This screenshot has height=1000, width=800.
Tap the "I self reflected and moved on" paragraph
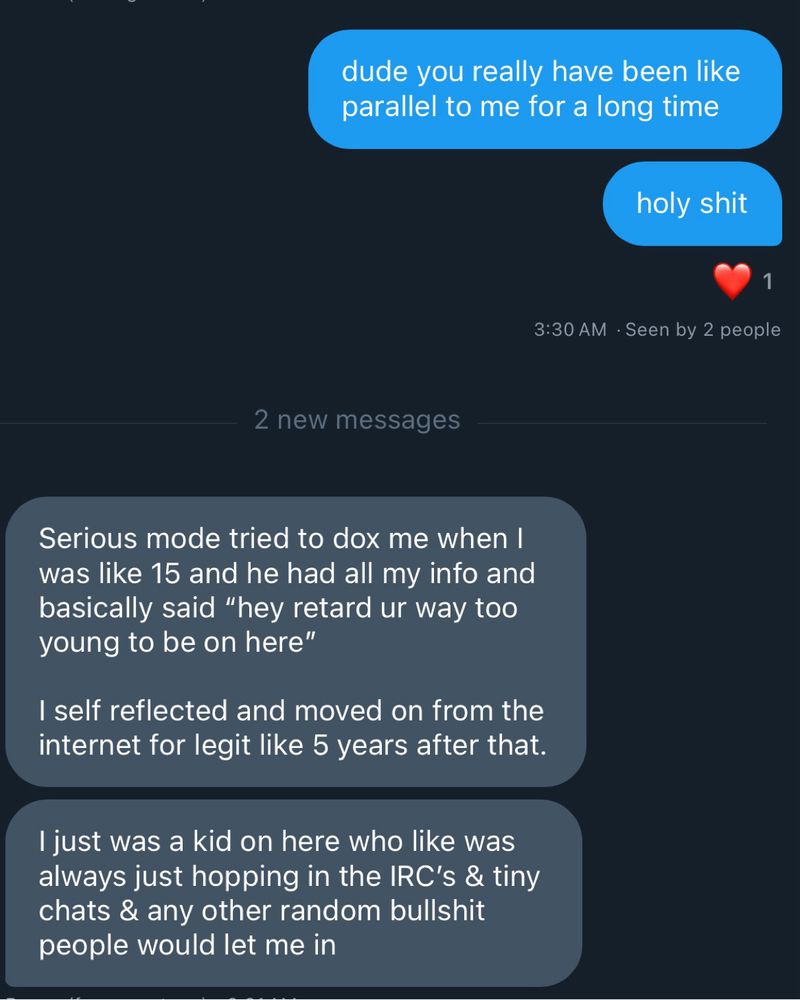pos(292,728)
